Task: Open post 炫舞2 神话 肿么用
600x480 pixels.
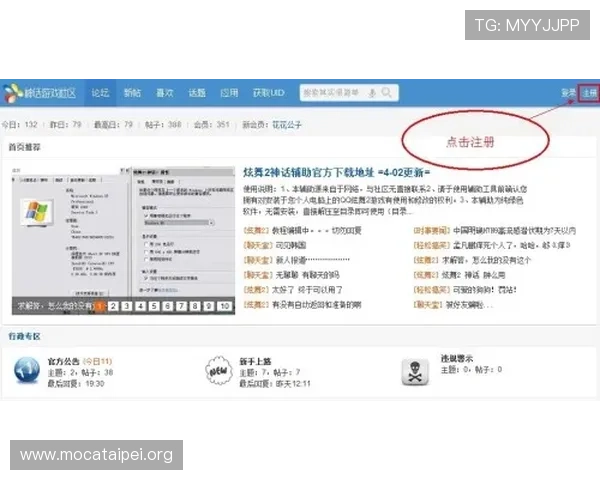Action: point(473,275)
